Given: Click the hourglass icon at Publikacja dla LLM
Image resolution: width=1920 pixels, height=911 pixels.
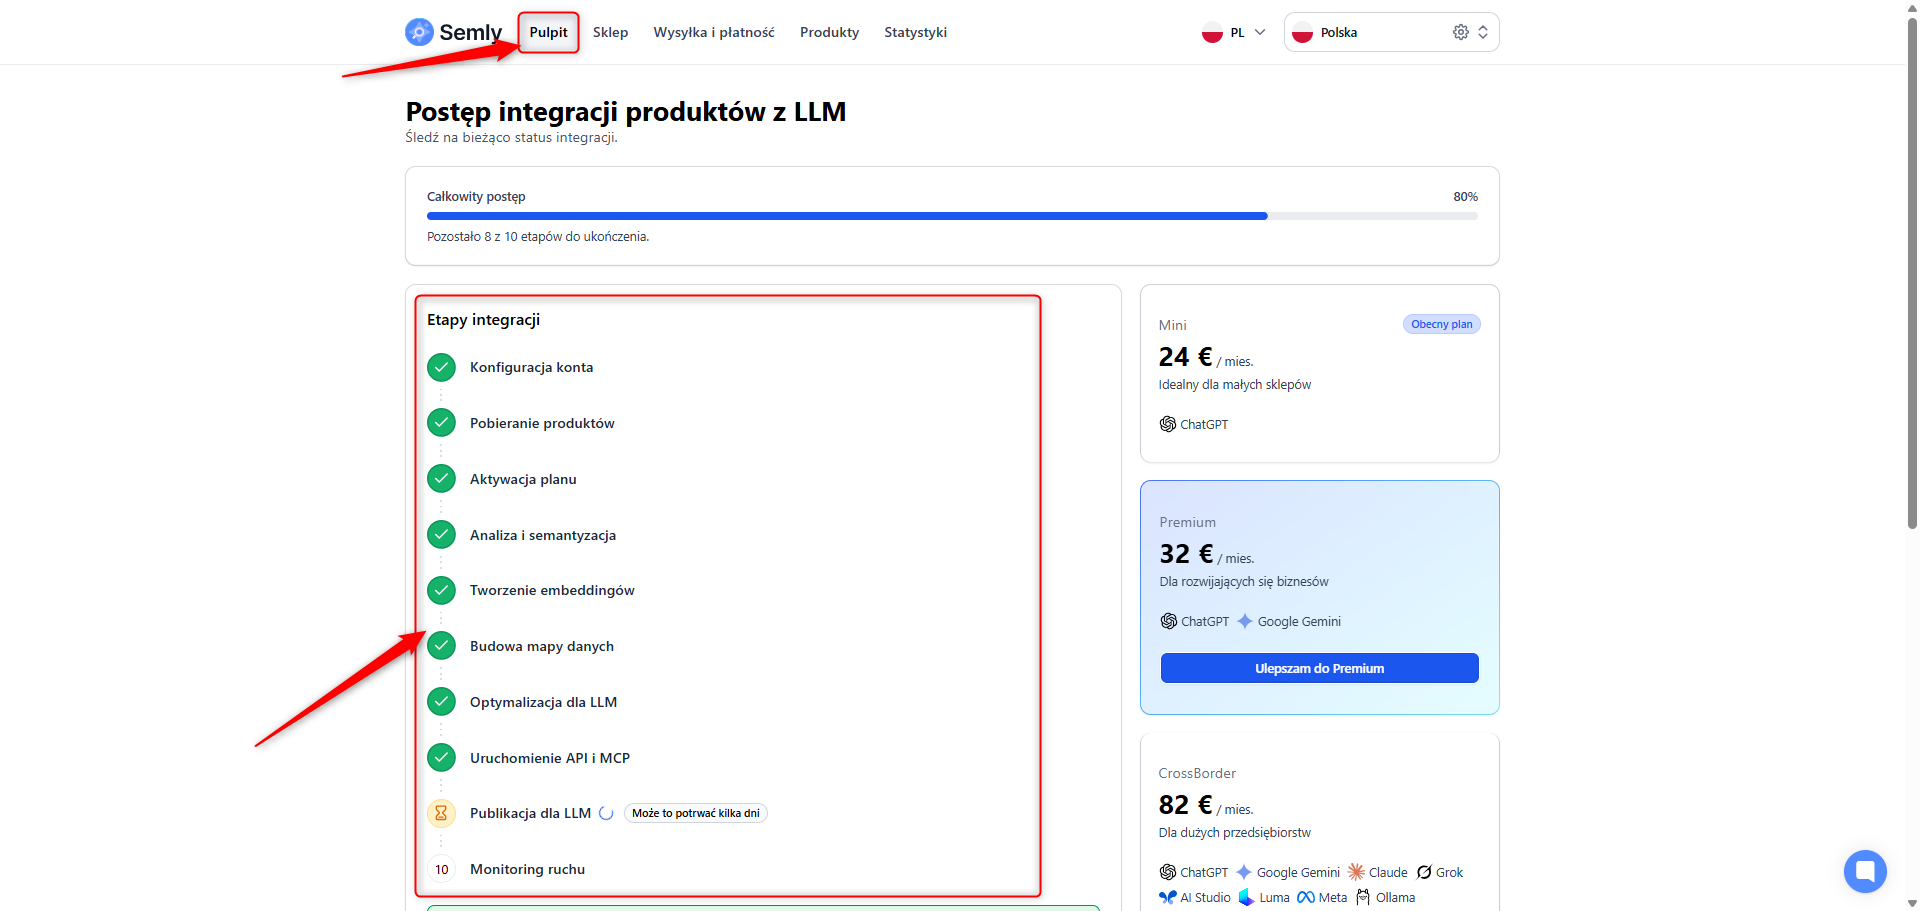Looking at the screenshot, I should (441, 813).
